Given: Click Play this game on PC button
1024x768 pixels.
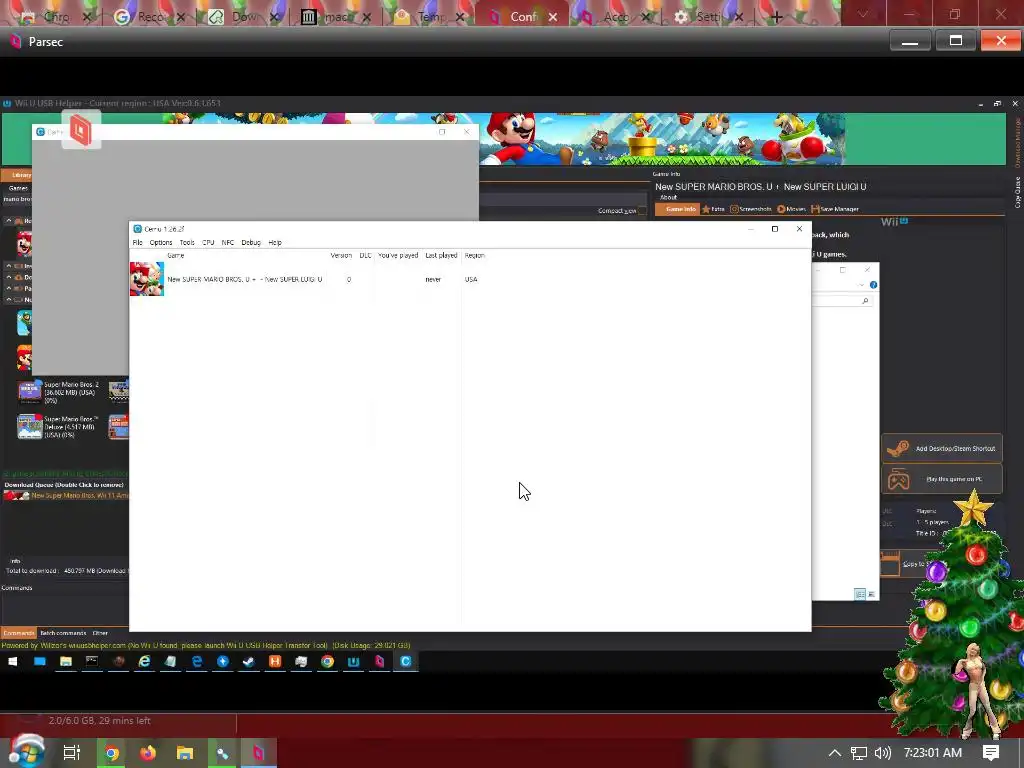Looking at the screenshot, I should (942, 479).
